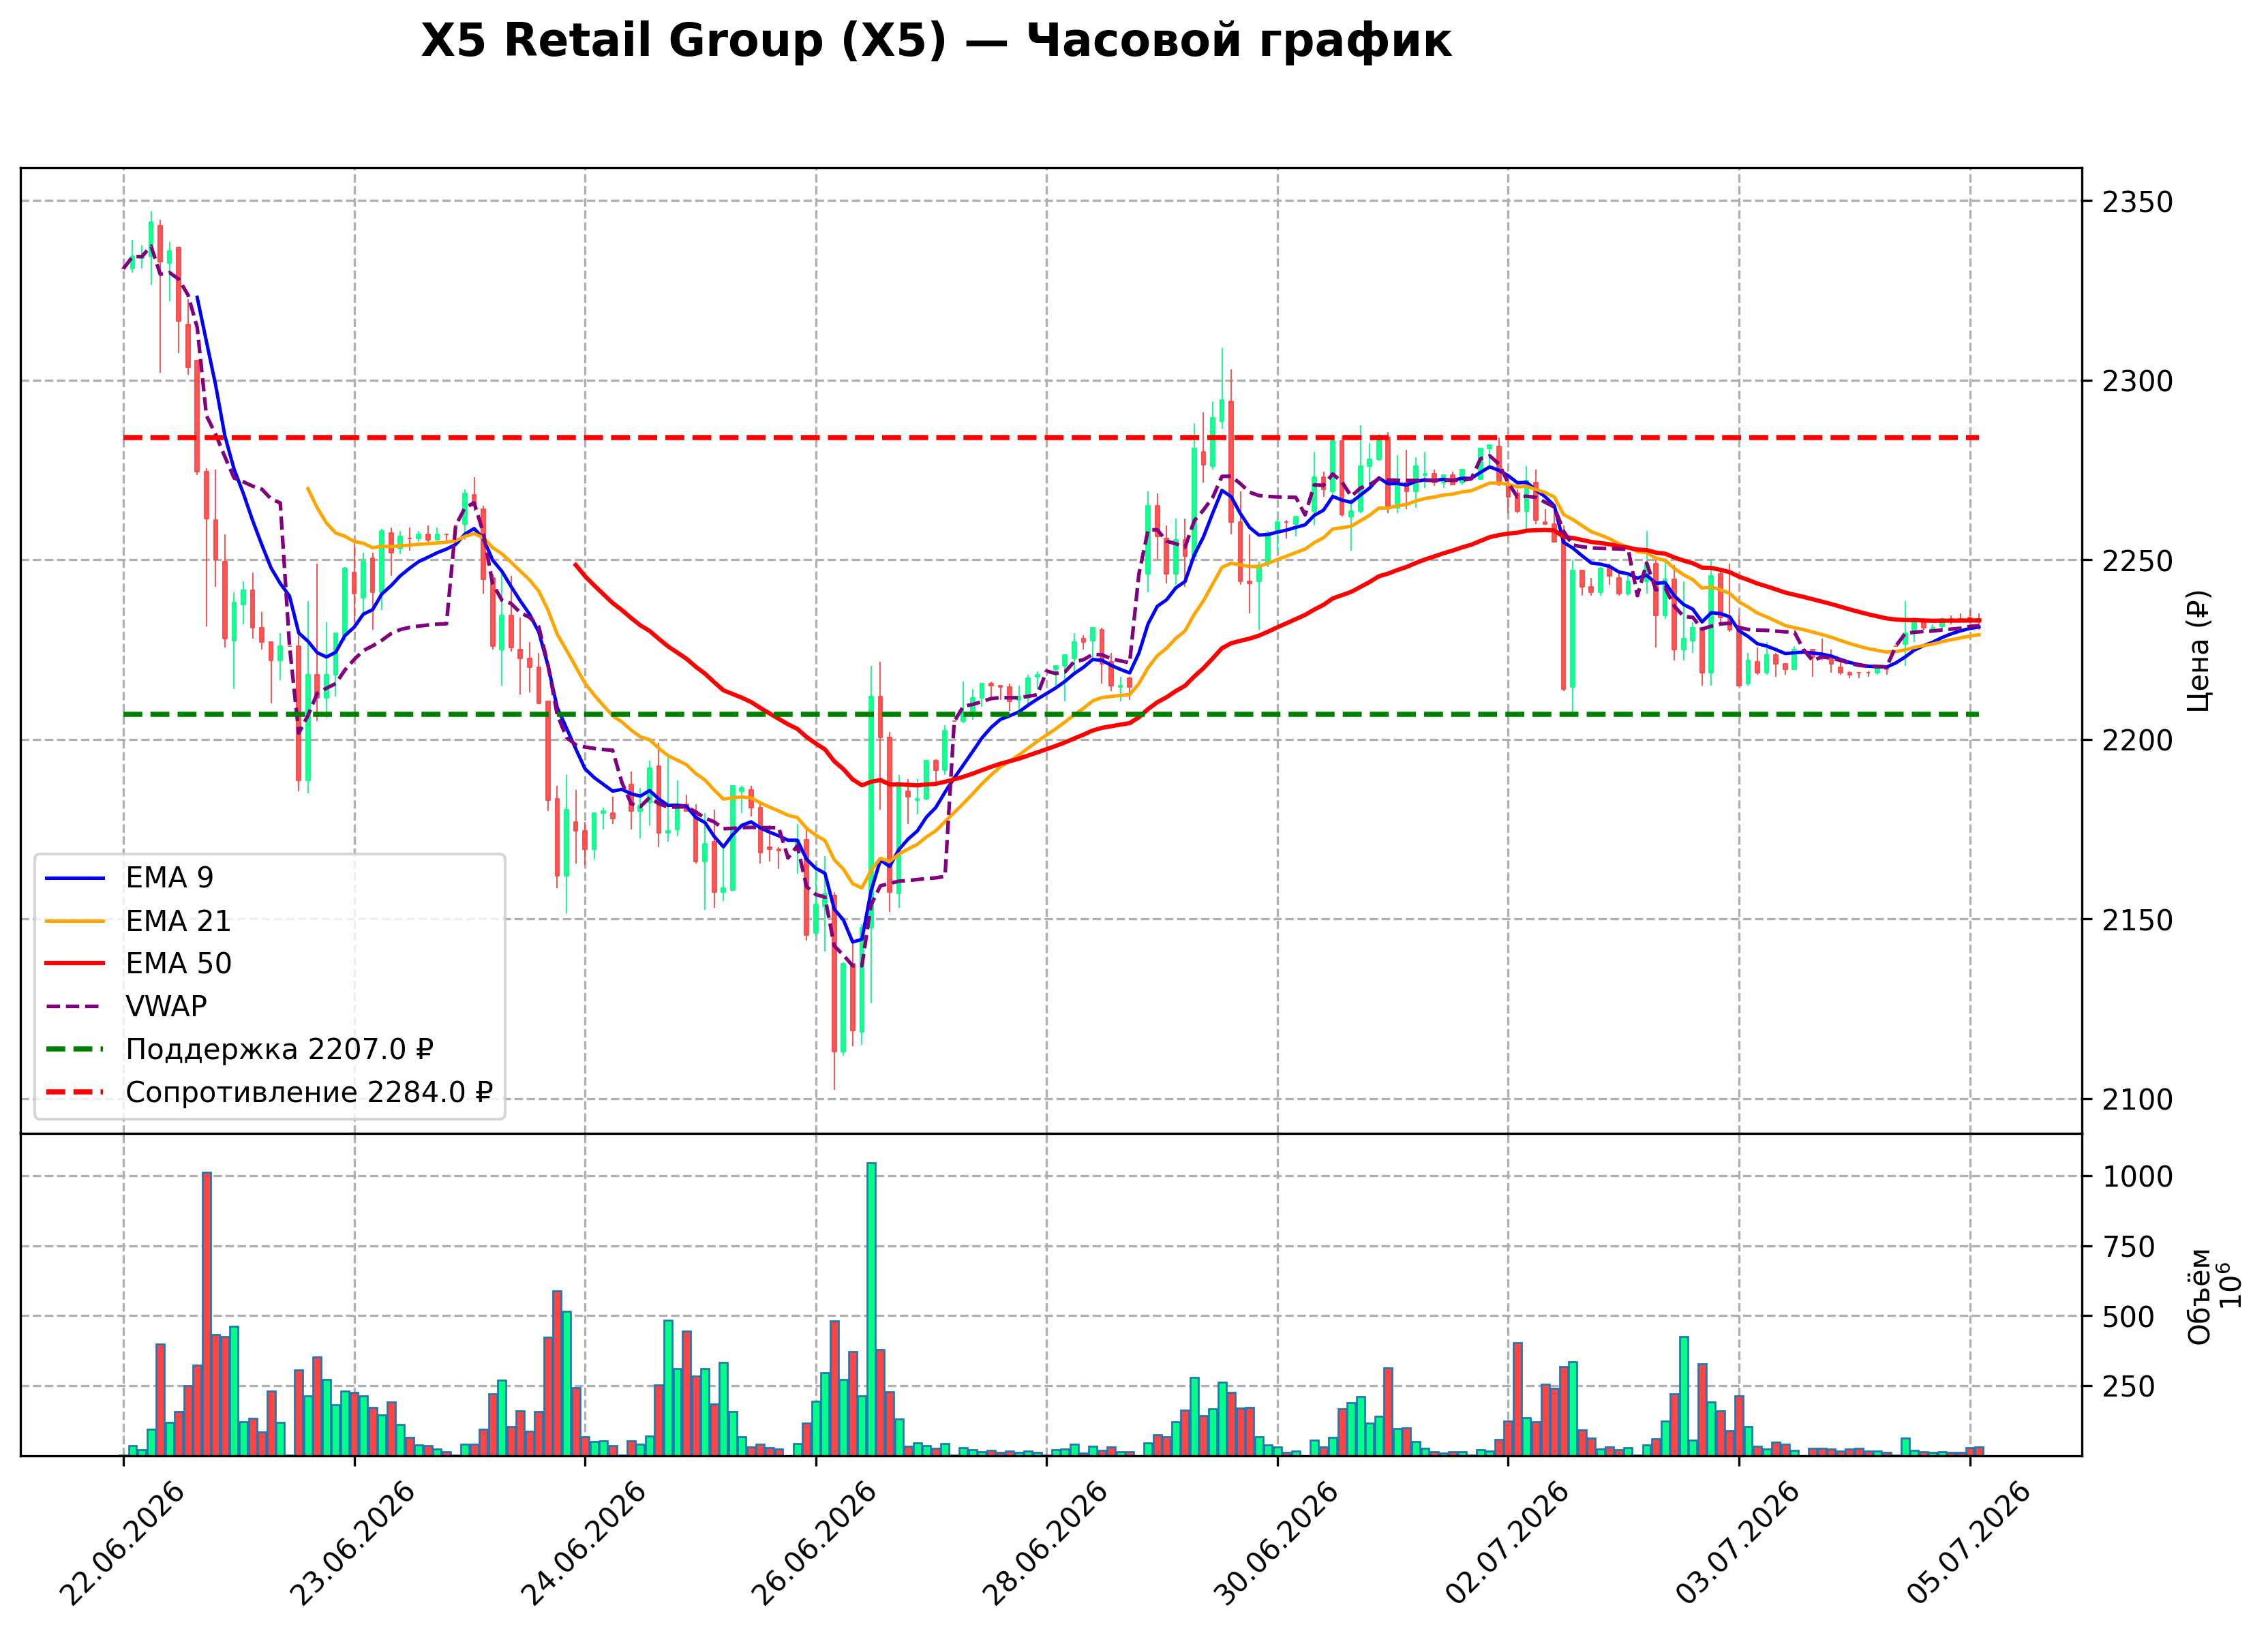
Task: Click the EMA 50 legend entry
Action: tap(138, 964)
